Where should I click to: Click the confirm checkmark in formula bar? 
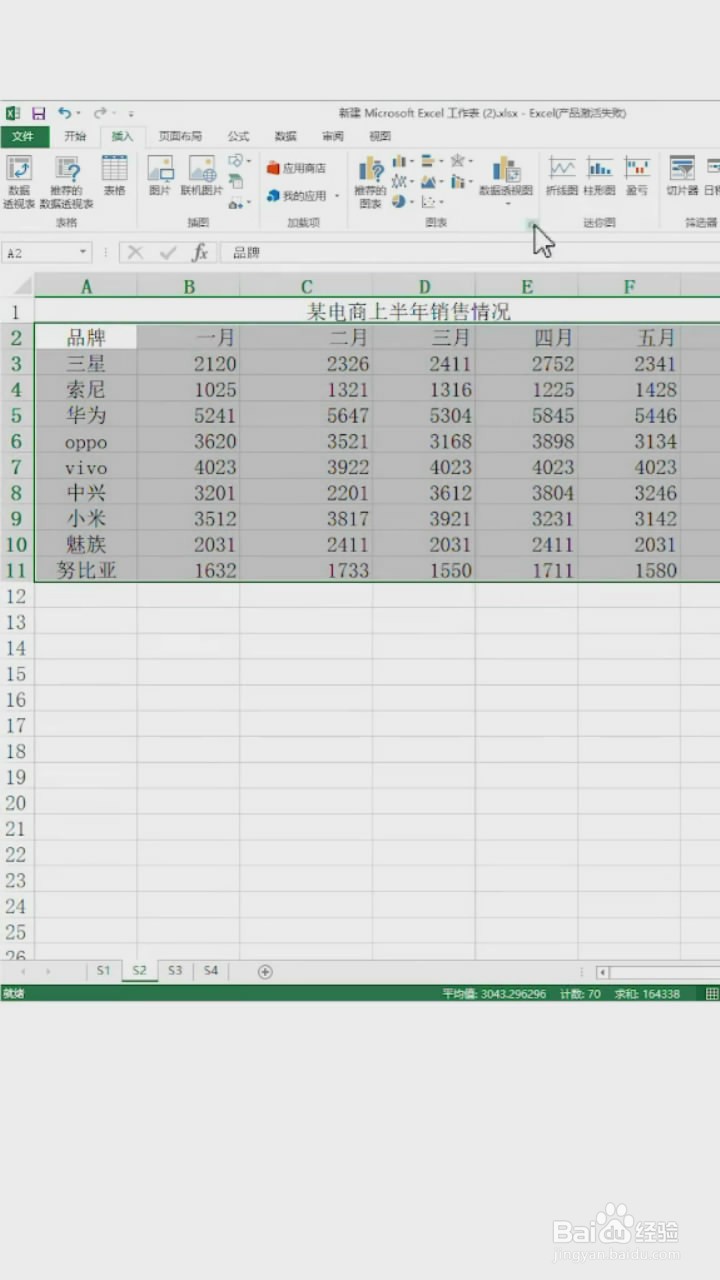pos(167,253)
